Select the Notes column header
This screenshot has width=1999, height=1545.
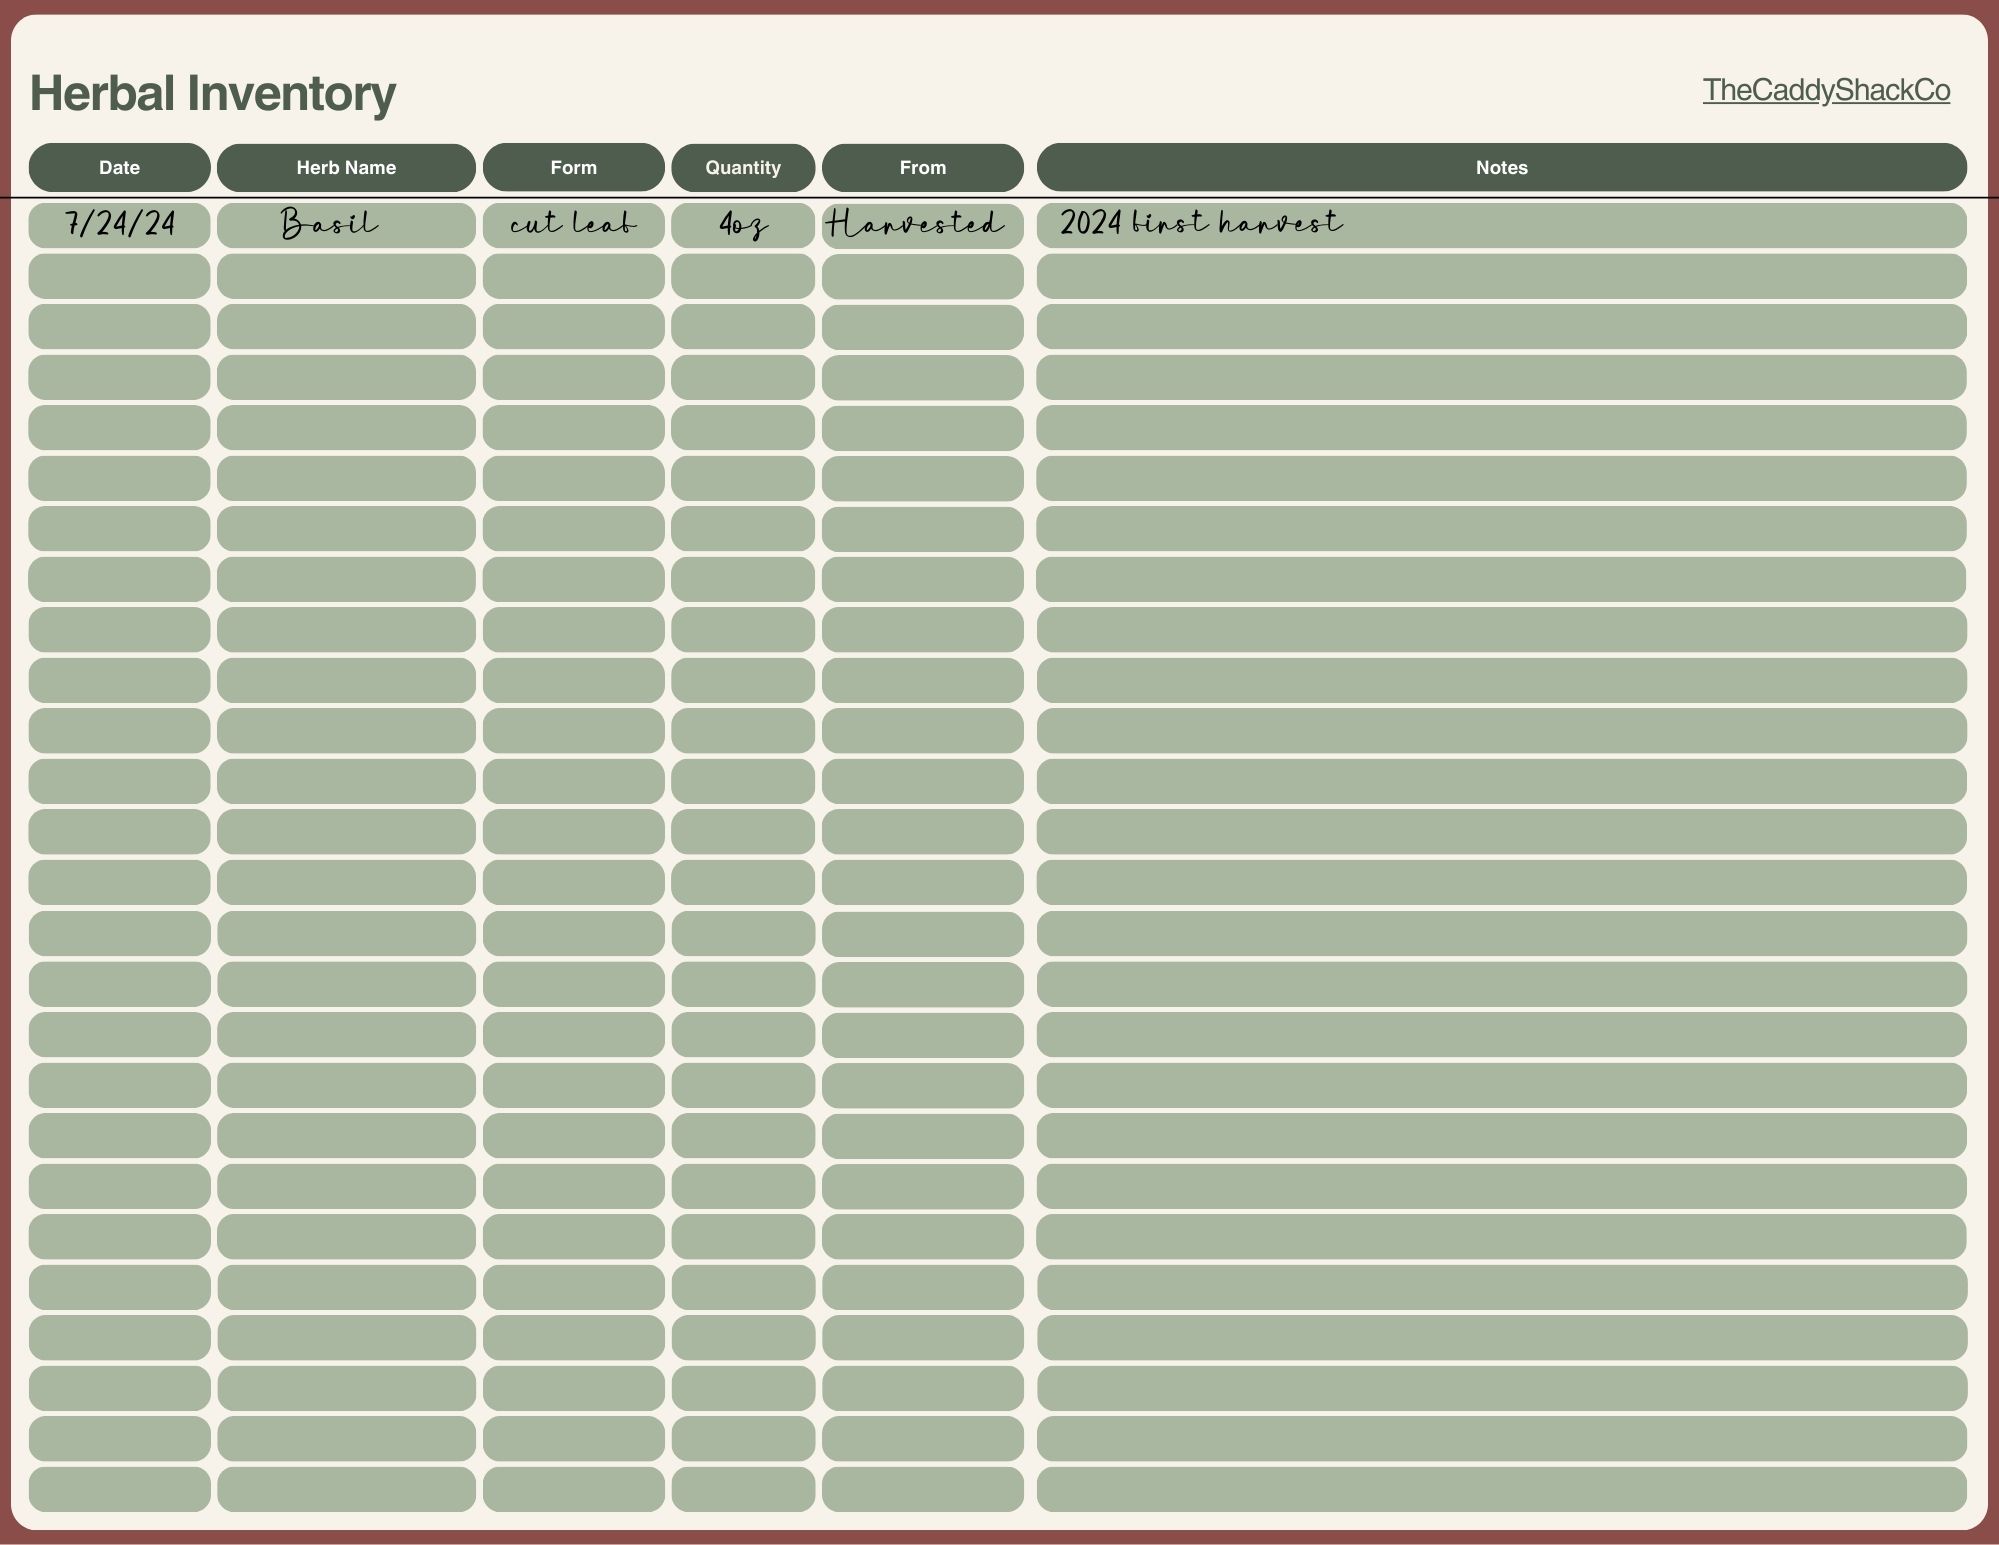pyautogui.click(x=1501, y=167)
